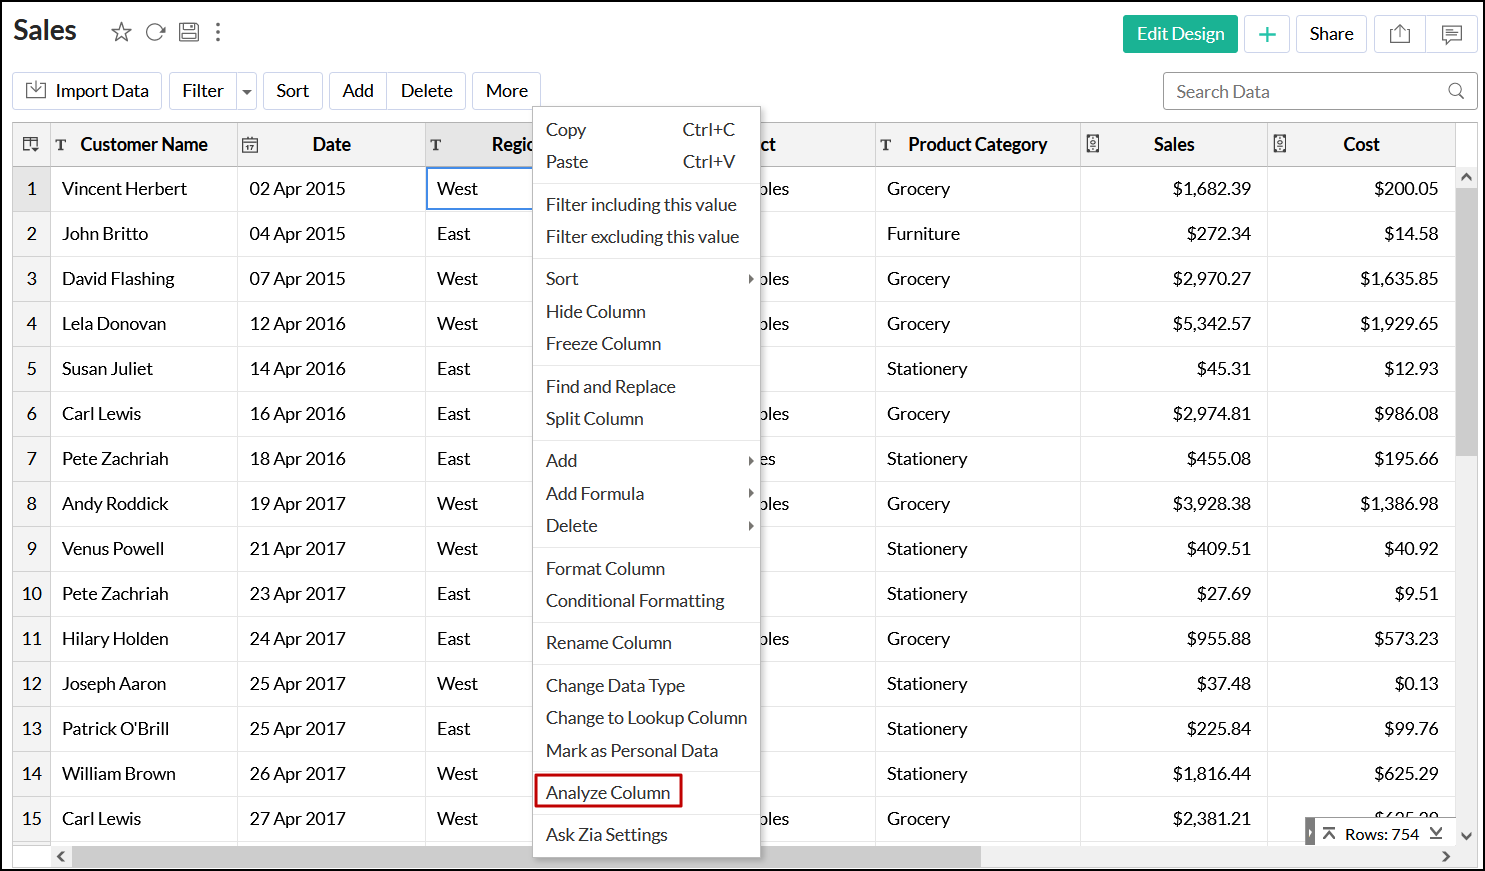The image size is (1485, 871).
Task: Open the comments icon at top right
Action: (1452, 34)
